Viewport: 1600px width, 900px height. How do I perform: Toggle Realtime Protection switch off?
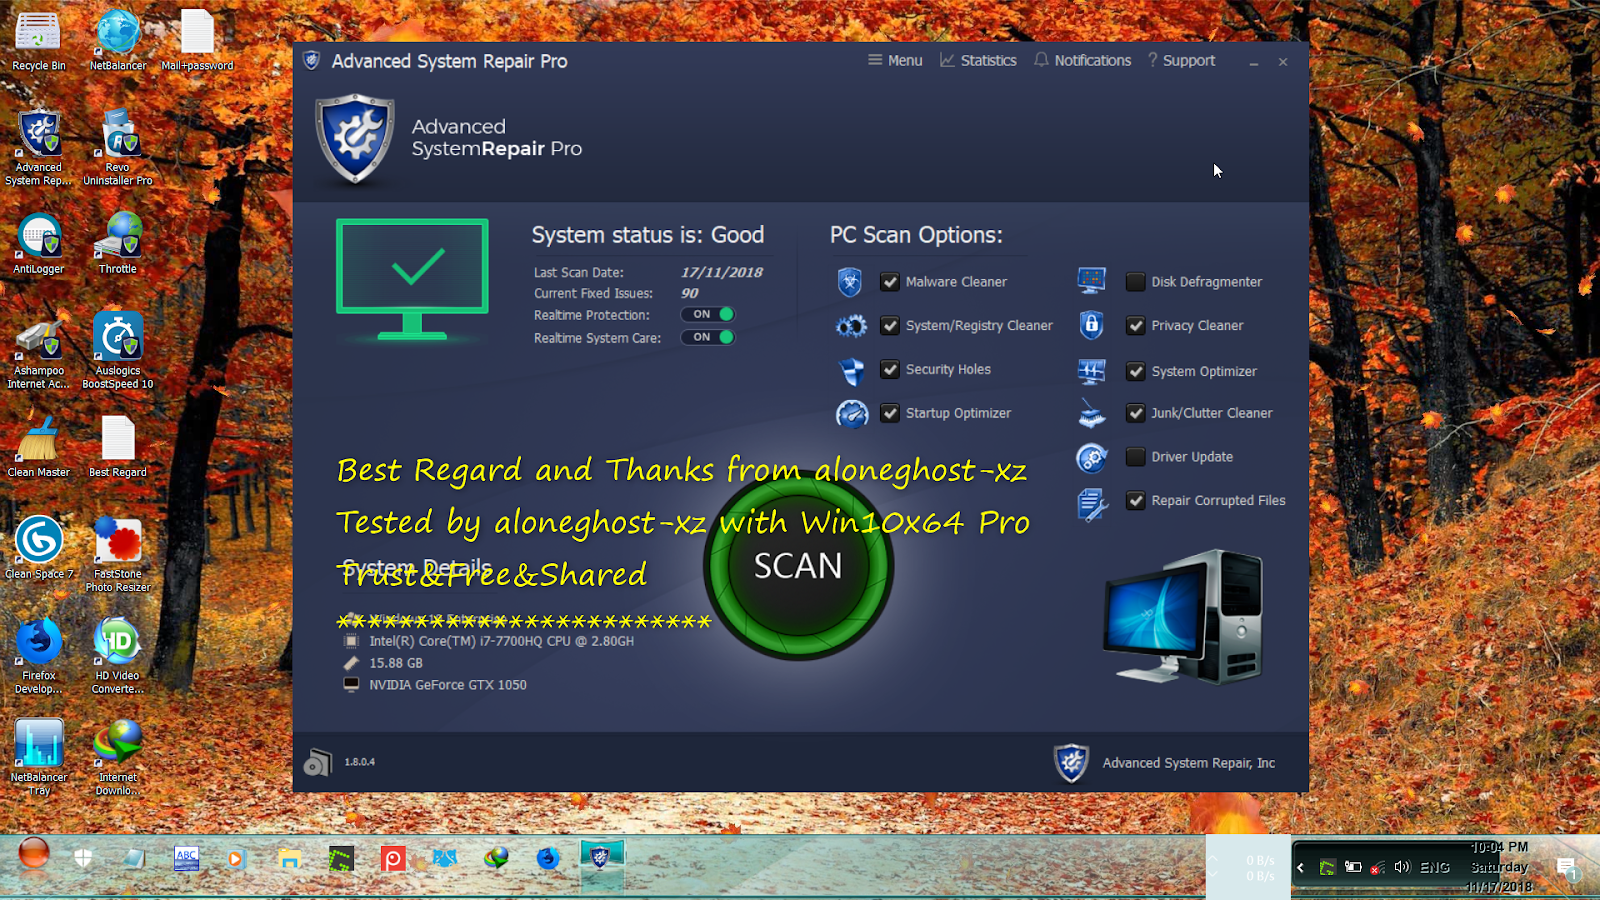708,314
